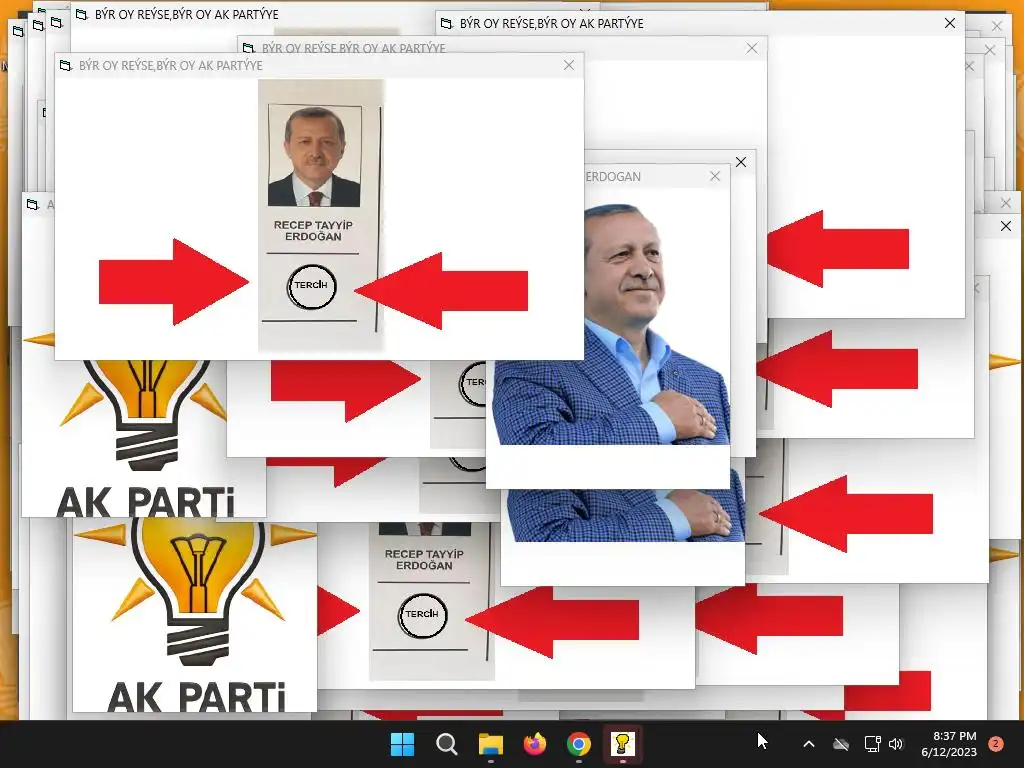Click the front window's BÝR OY REÝSE title

[170, 65]
